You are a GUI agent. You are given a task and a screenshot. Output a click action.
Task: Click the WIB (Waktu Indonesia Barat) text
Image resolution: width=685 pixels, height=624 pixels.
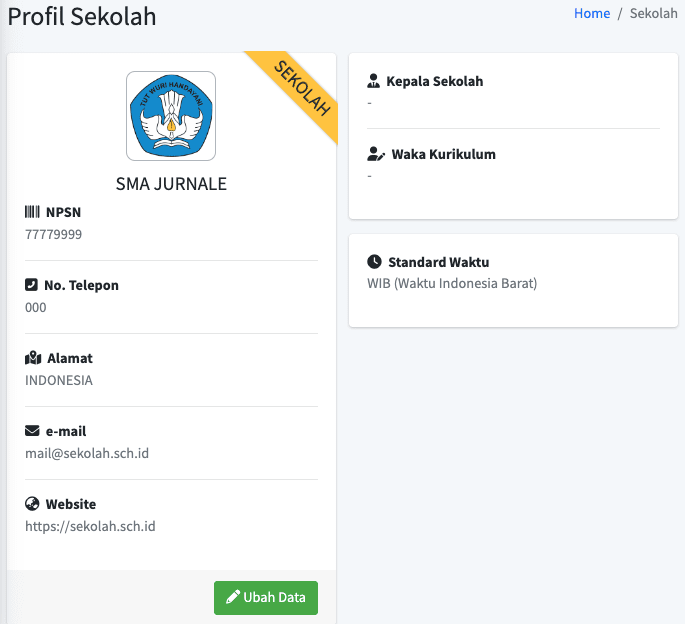452,283
